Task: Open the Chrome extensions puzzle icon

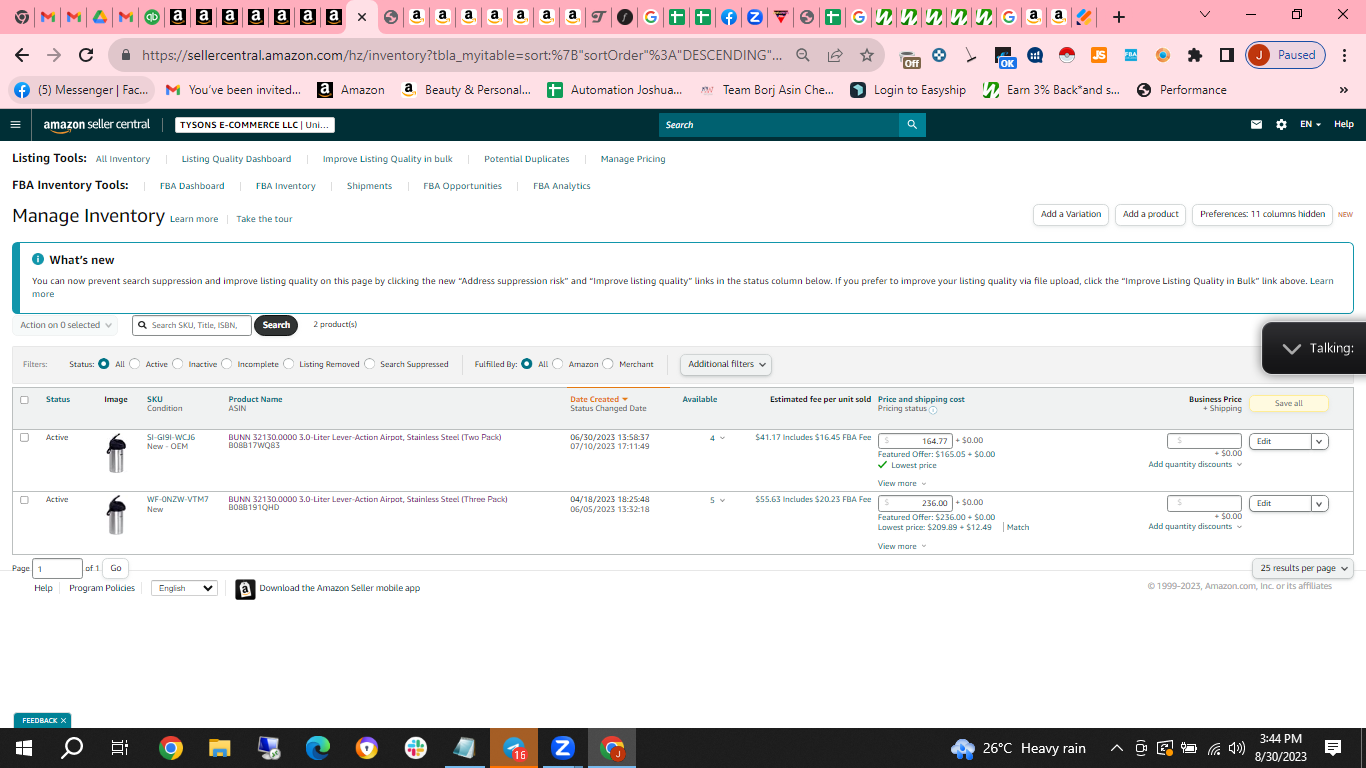Action: click(x=1195, y=55)
